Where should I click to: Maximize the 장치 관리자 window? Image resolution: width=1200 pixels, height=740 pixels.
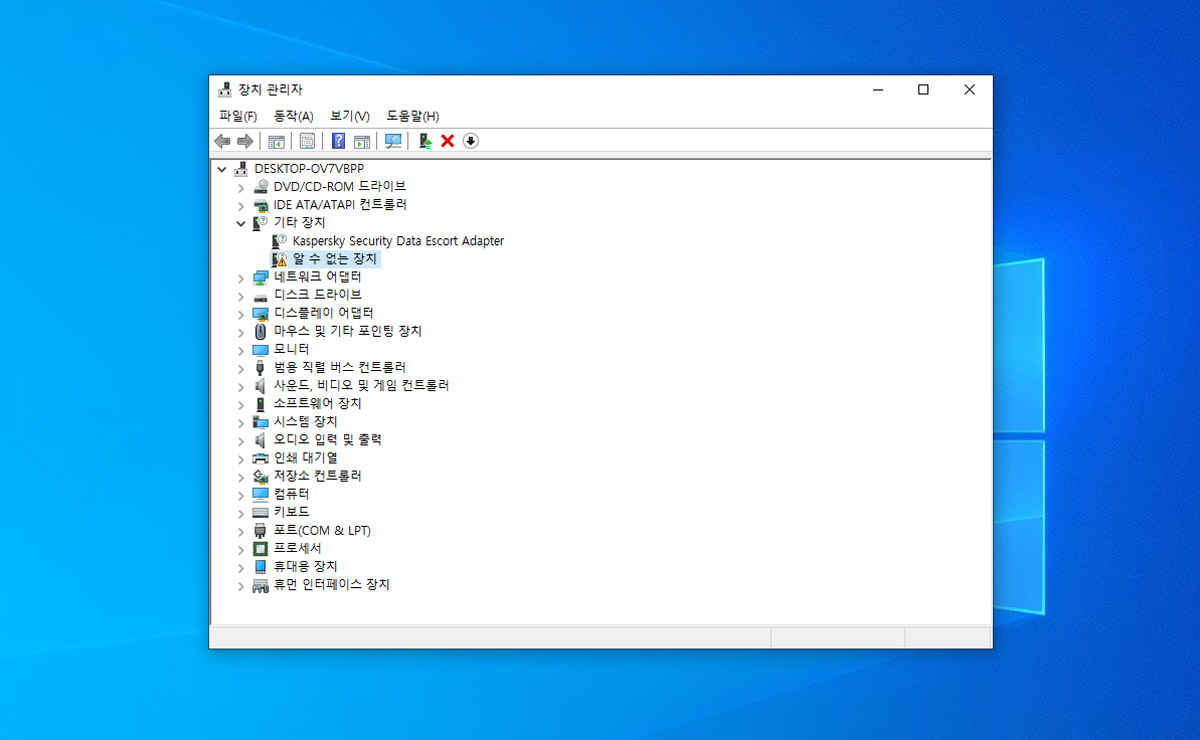click(923, 90)
